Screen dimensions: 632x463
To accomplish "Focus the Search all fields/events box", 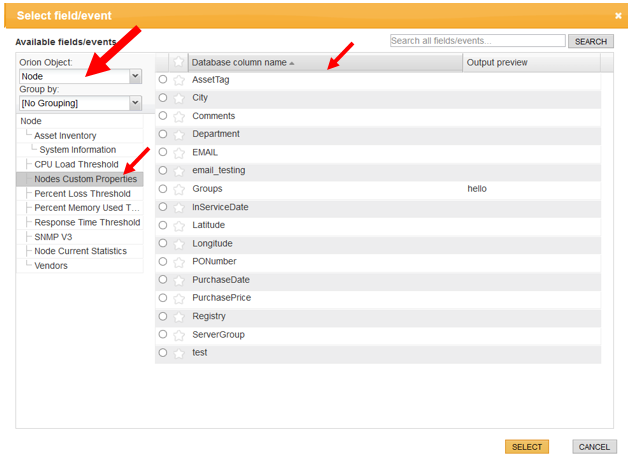I will tap(478, 41).
